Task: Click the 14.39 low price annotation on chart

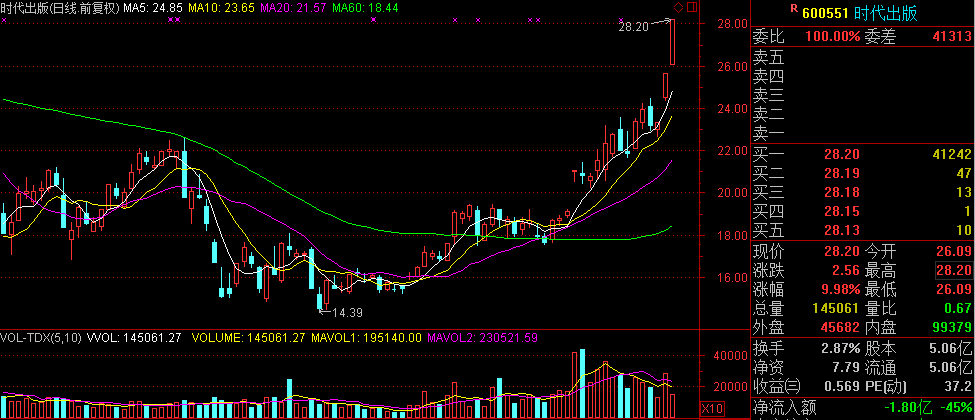Action: pos(348,312)
